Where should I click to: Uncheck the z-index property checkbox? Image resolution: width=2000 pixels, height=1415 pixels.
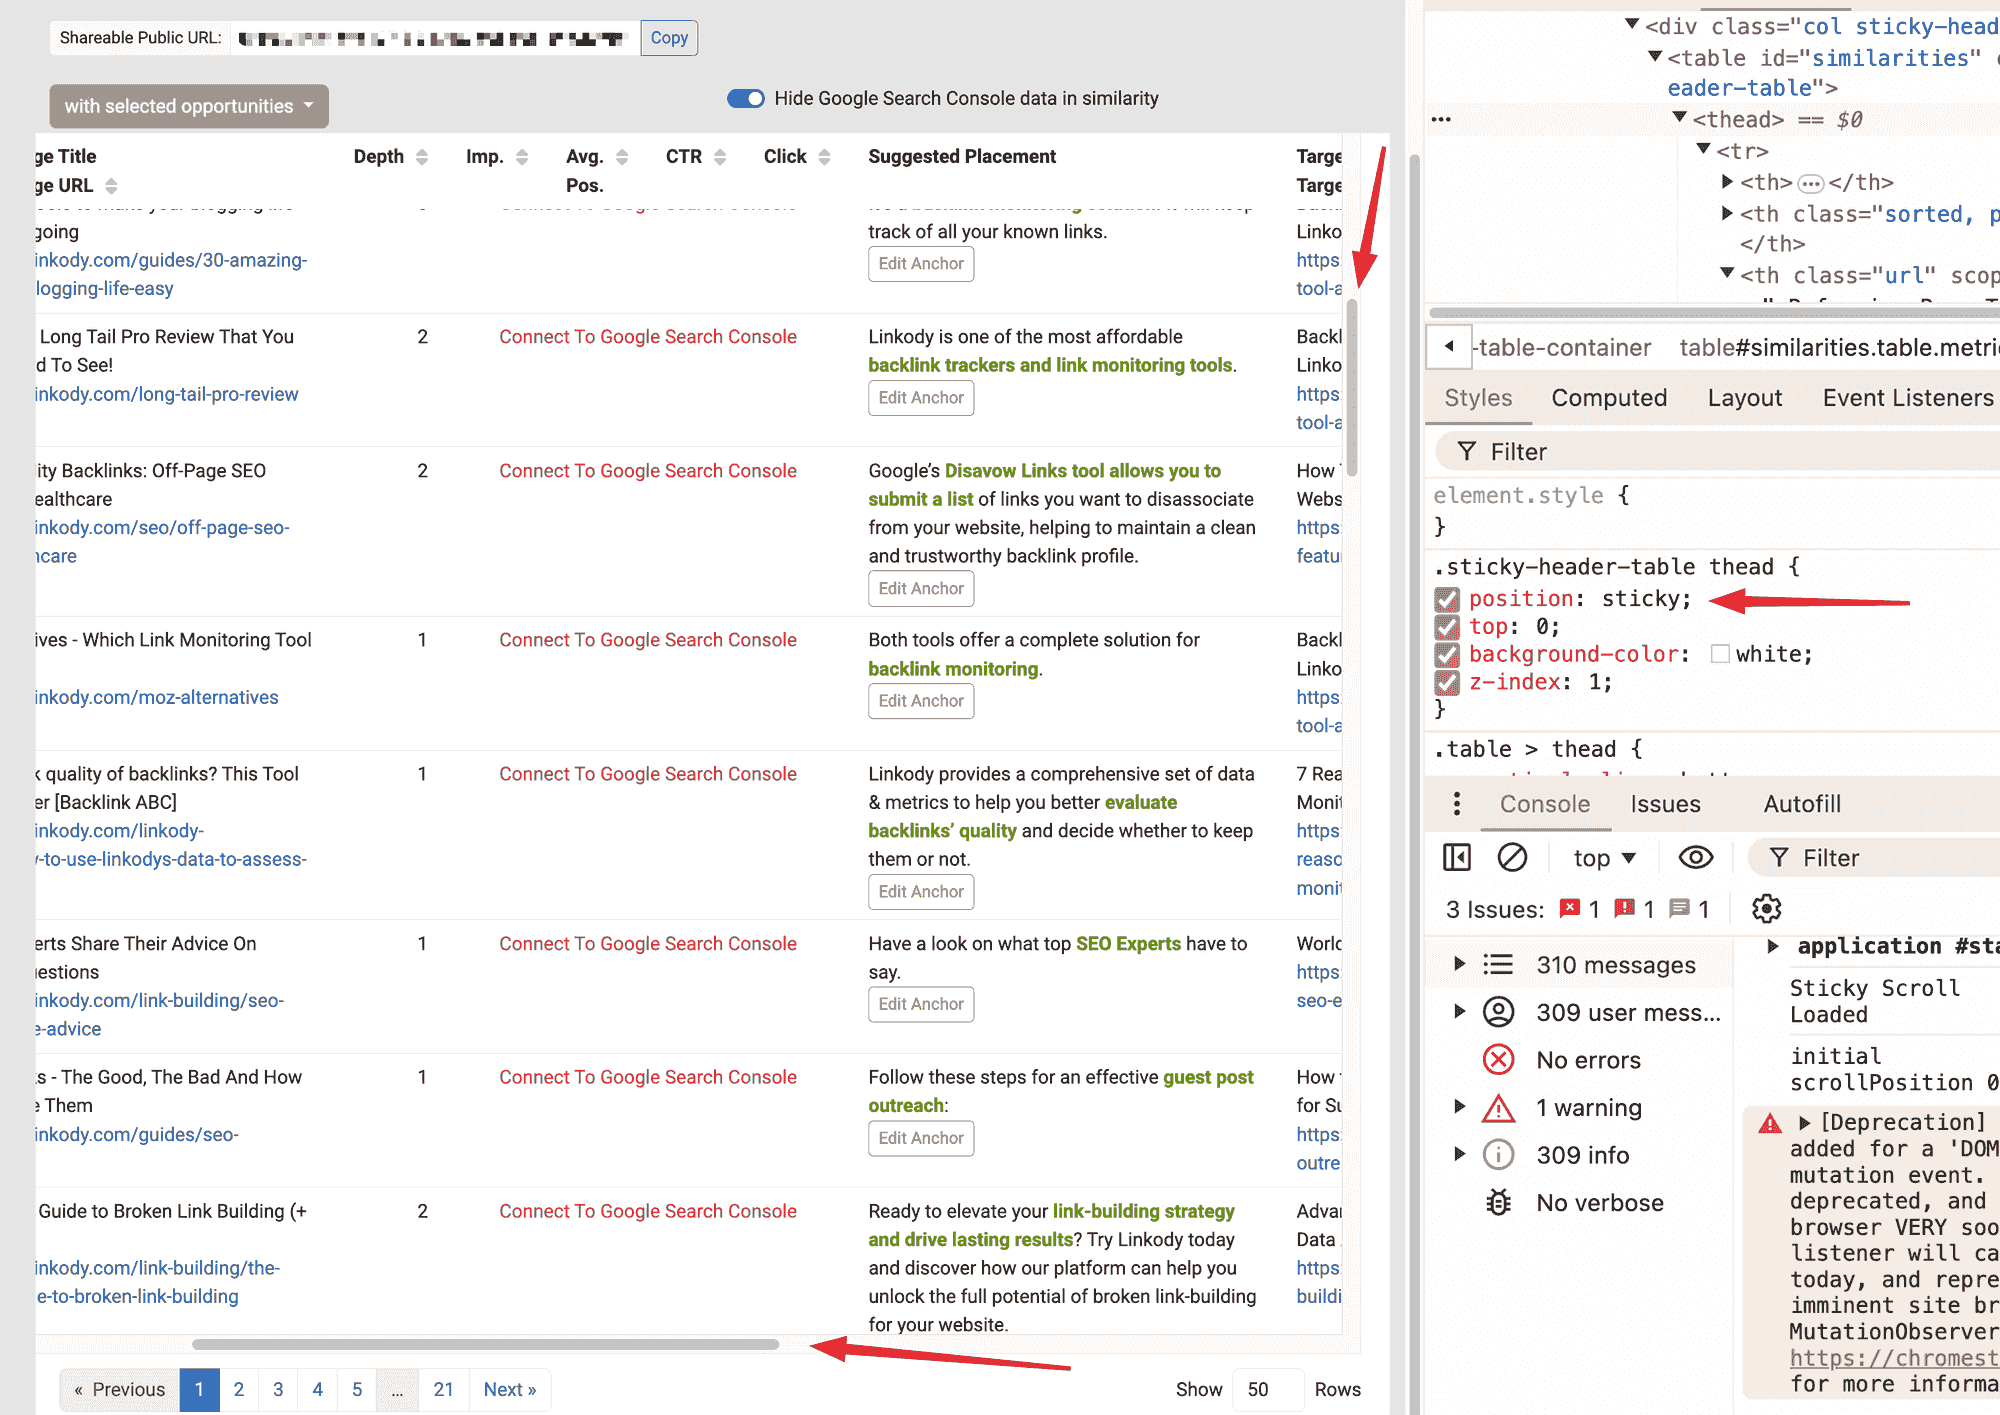[x=1447, y=683]
